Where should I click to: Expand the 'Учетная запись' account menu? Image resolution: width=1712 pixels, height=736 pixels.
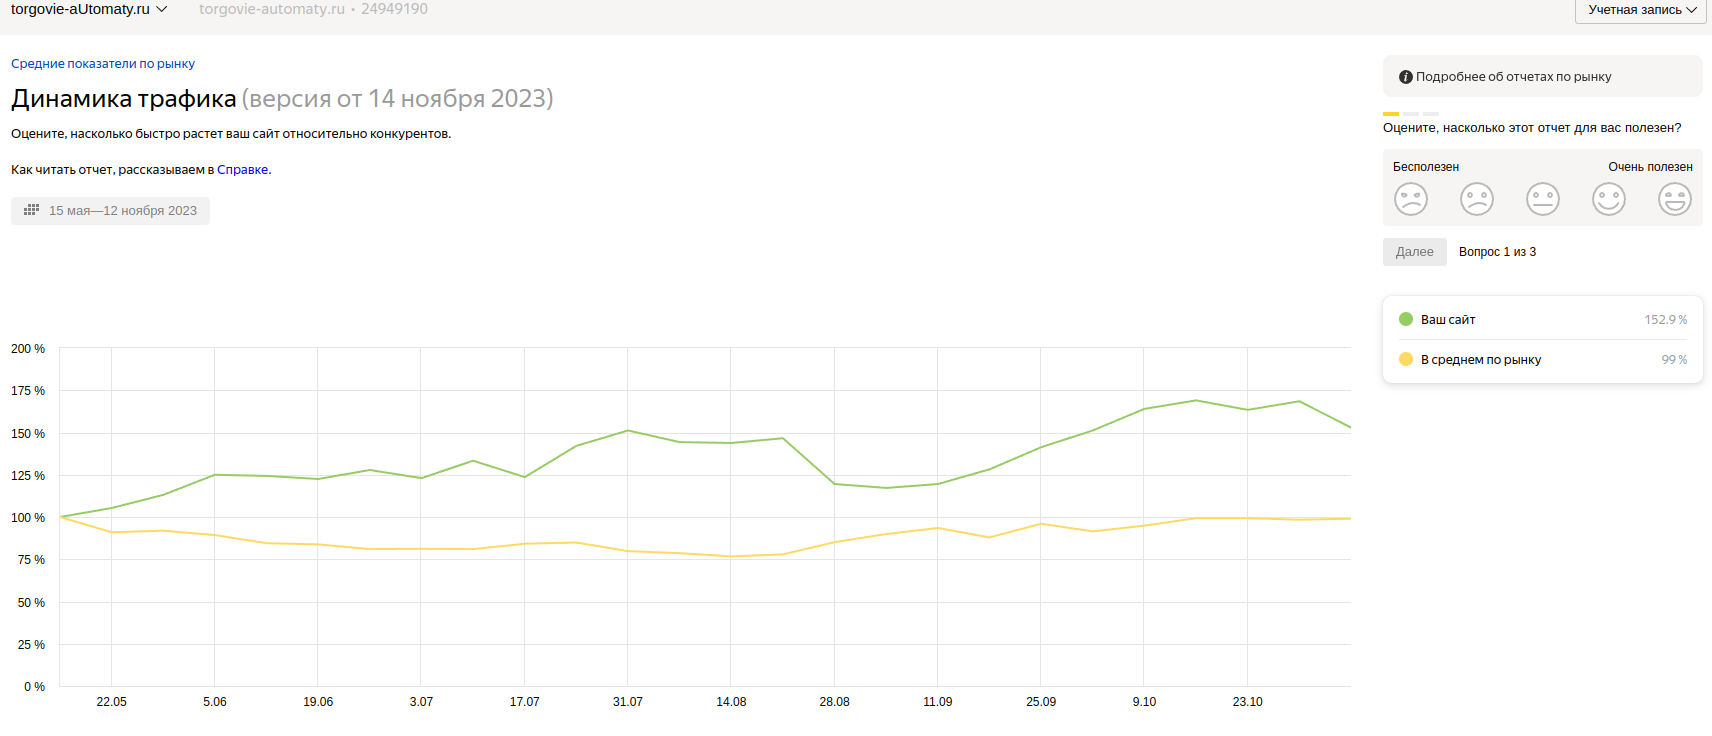(1641, 10)
